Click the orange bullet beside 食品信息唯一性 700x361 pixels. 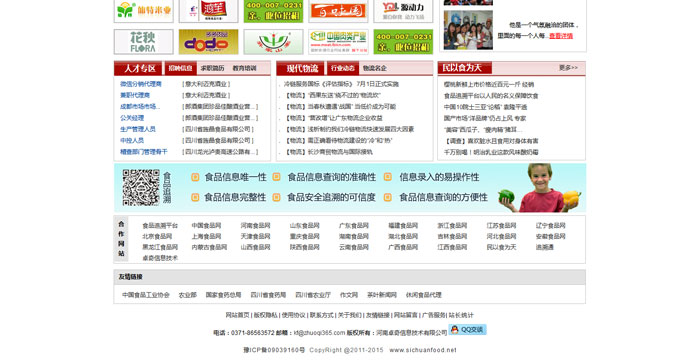click(195, 177)
